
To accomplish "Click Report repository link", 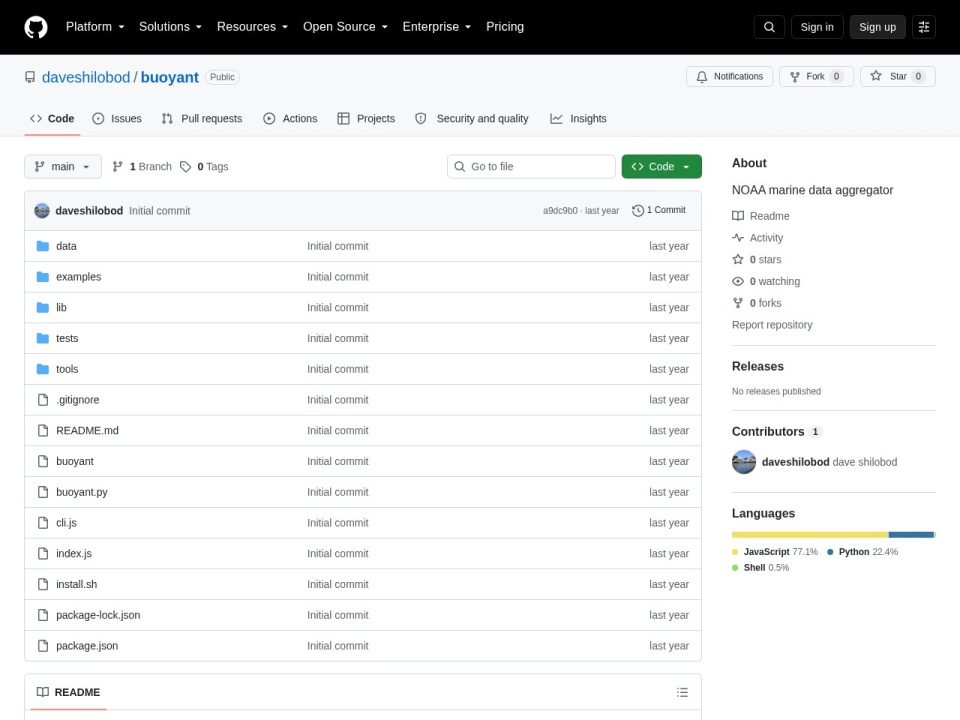I will pos(772,325).
